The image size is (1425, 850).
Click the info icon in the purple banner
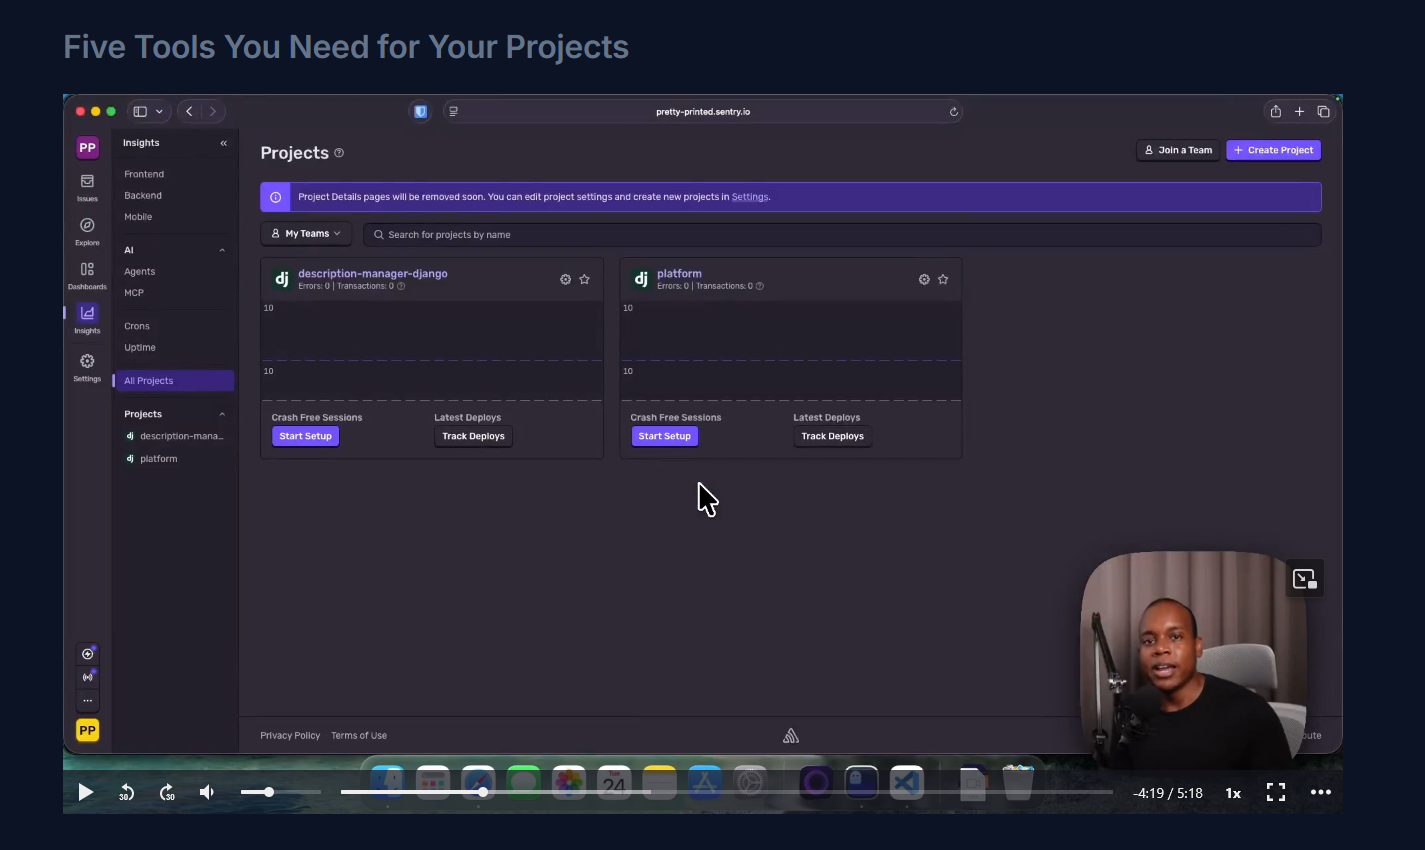[x=275, y=197]
